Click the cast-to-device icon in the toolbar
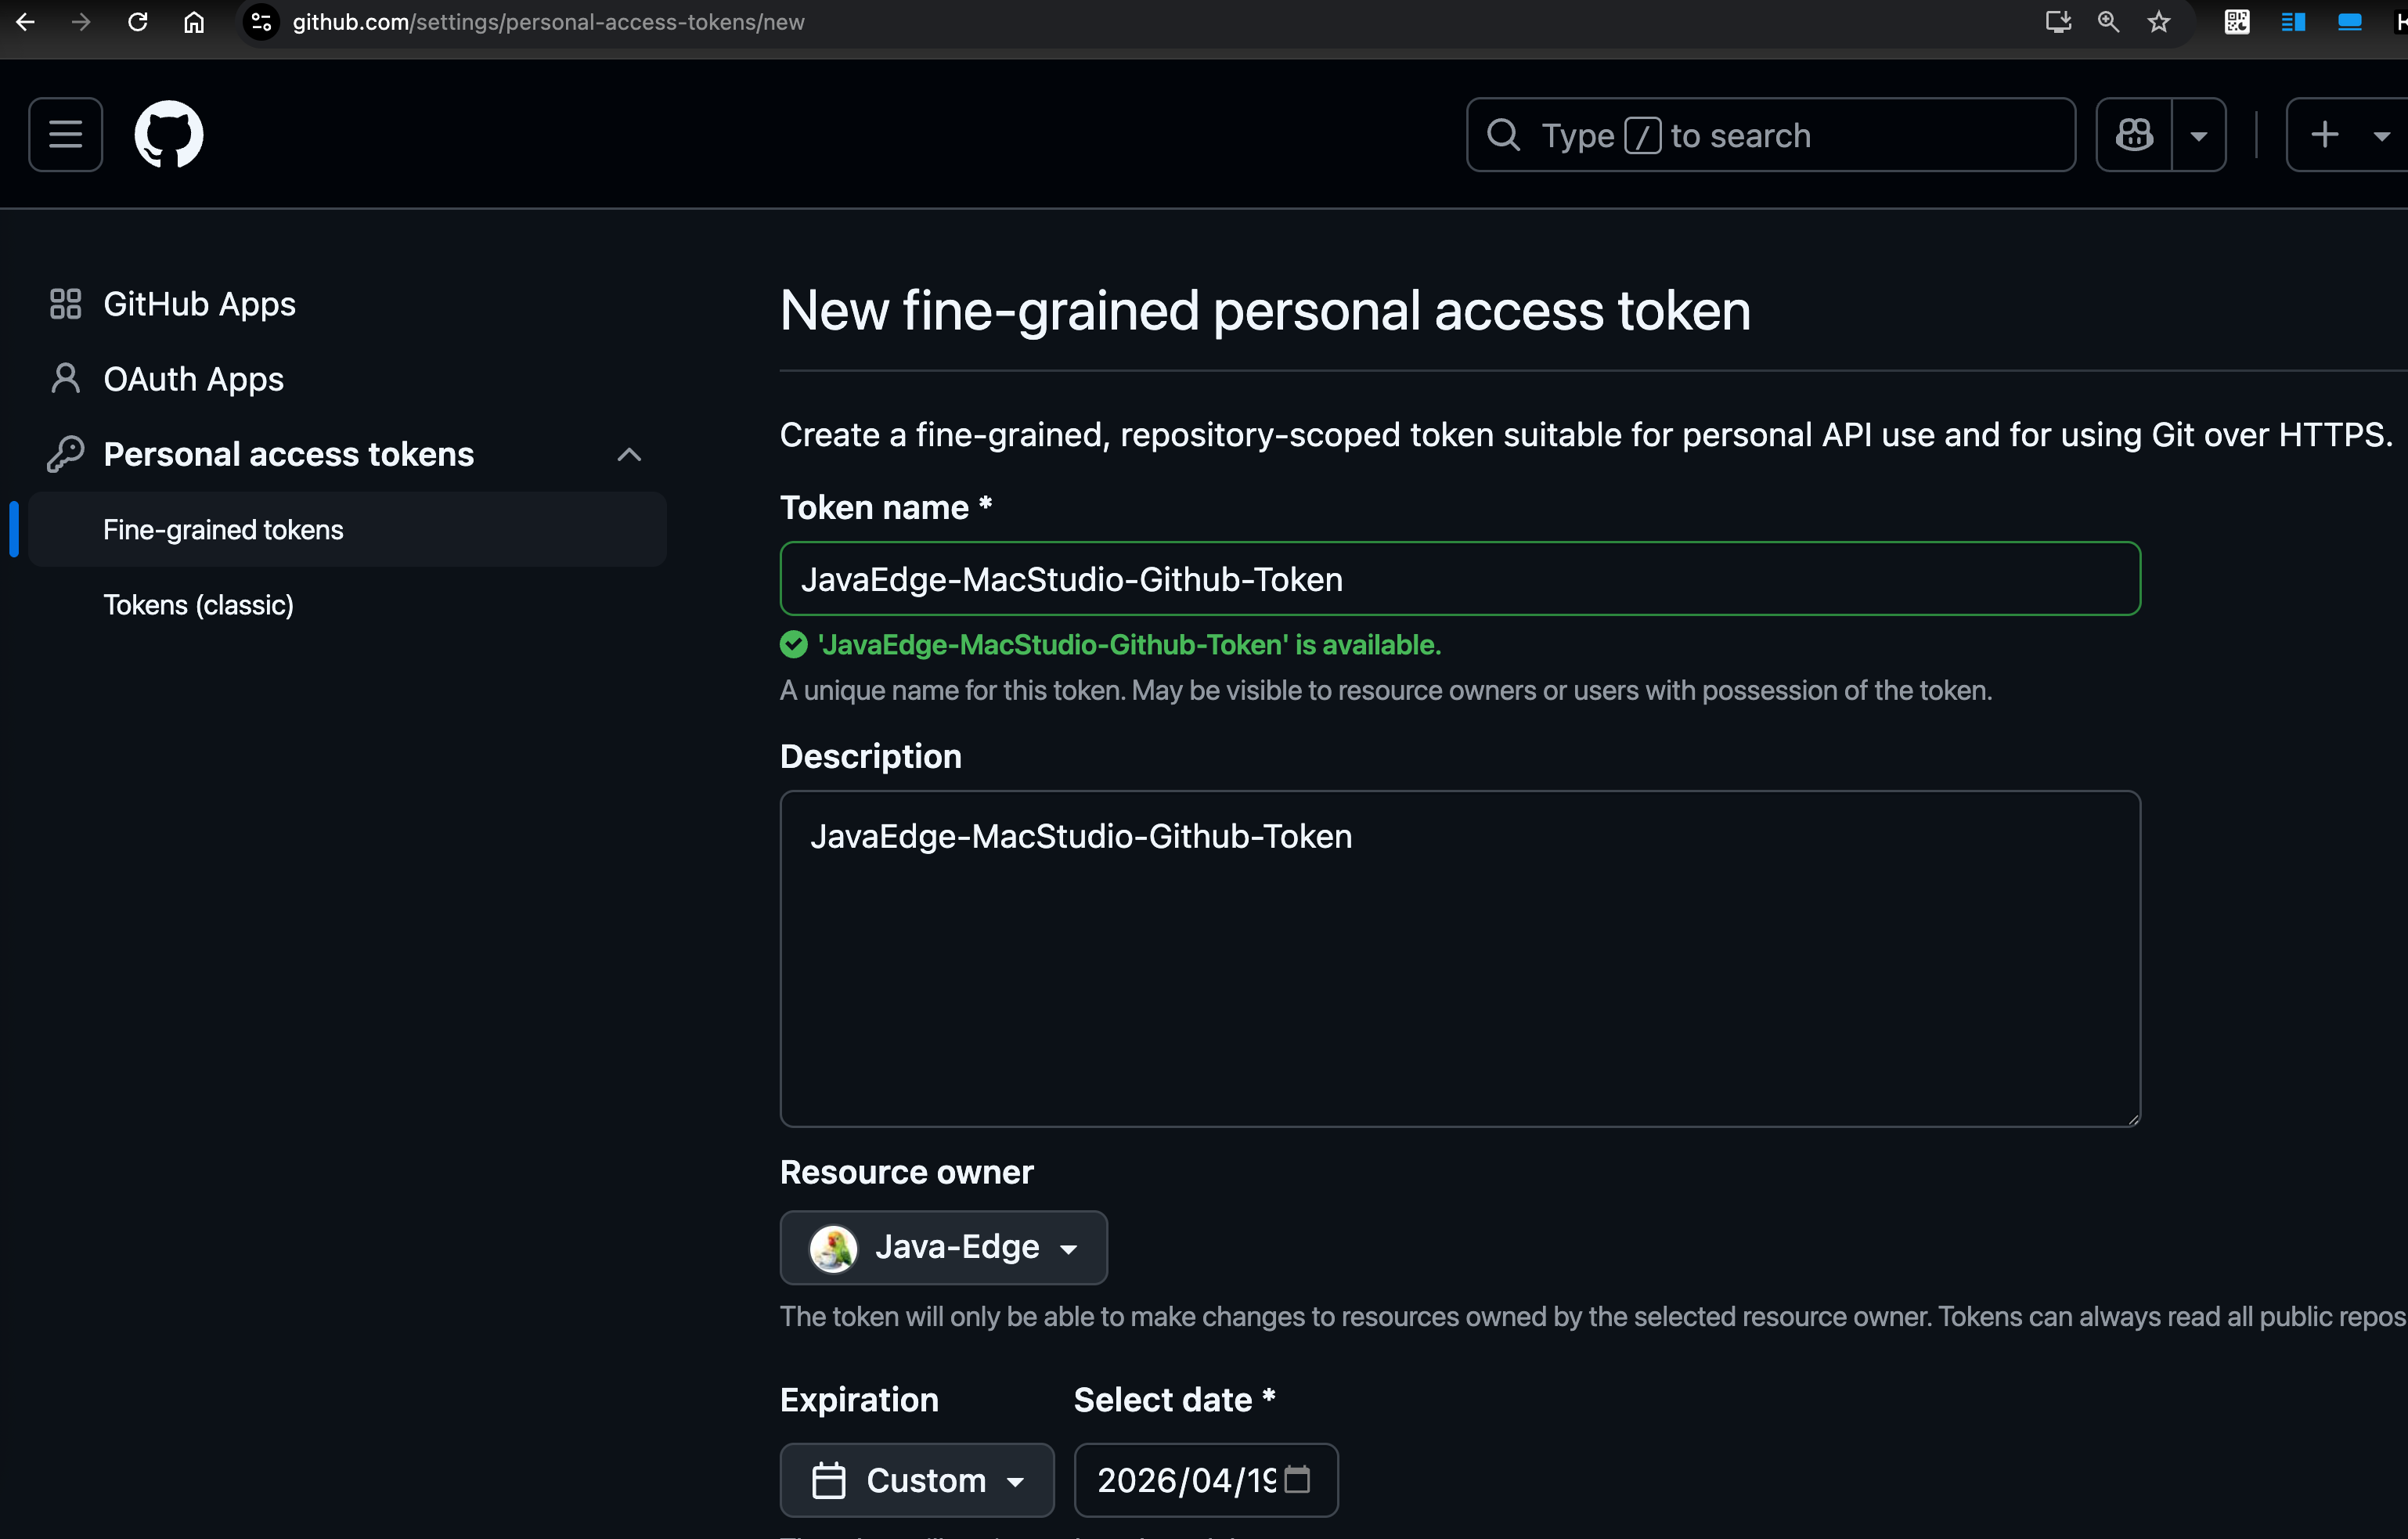Image resolution: width=2408 pixels, height=1539 pixels. [2056, 21]
